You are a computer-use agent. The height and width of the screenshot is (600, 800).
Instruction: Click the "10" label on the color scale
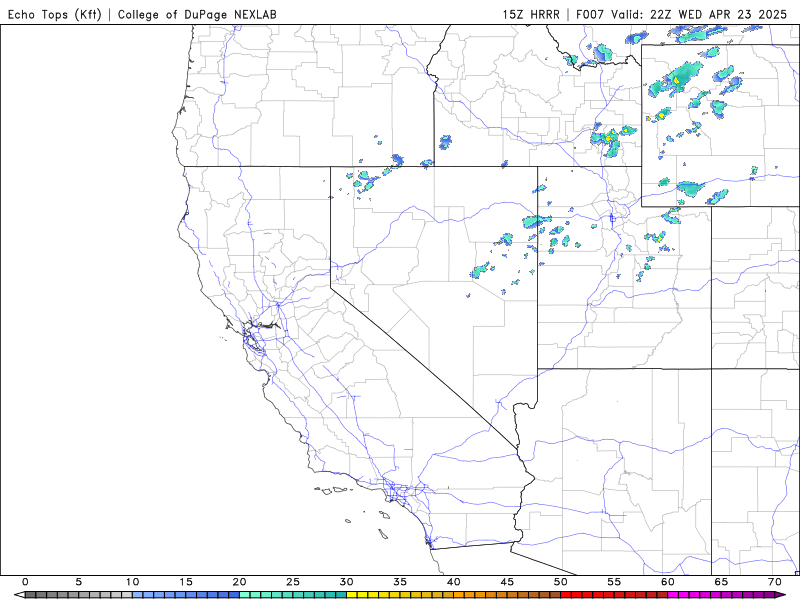click(x=132, y=582)
